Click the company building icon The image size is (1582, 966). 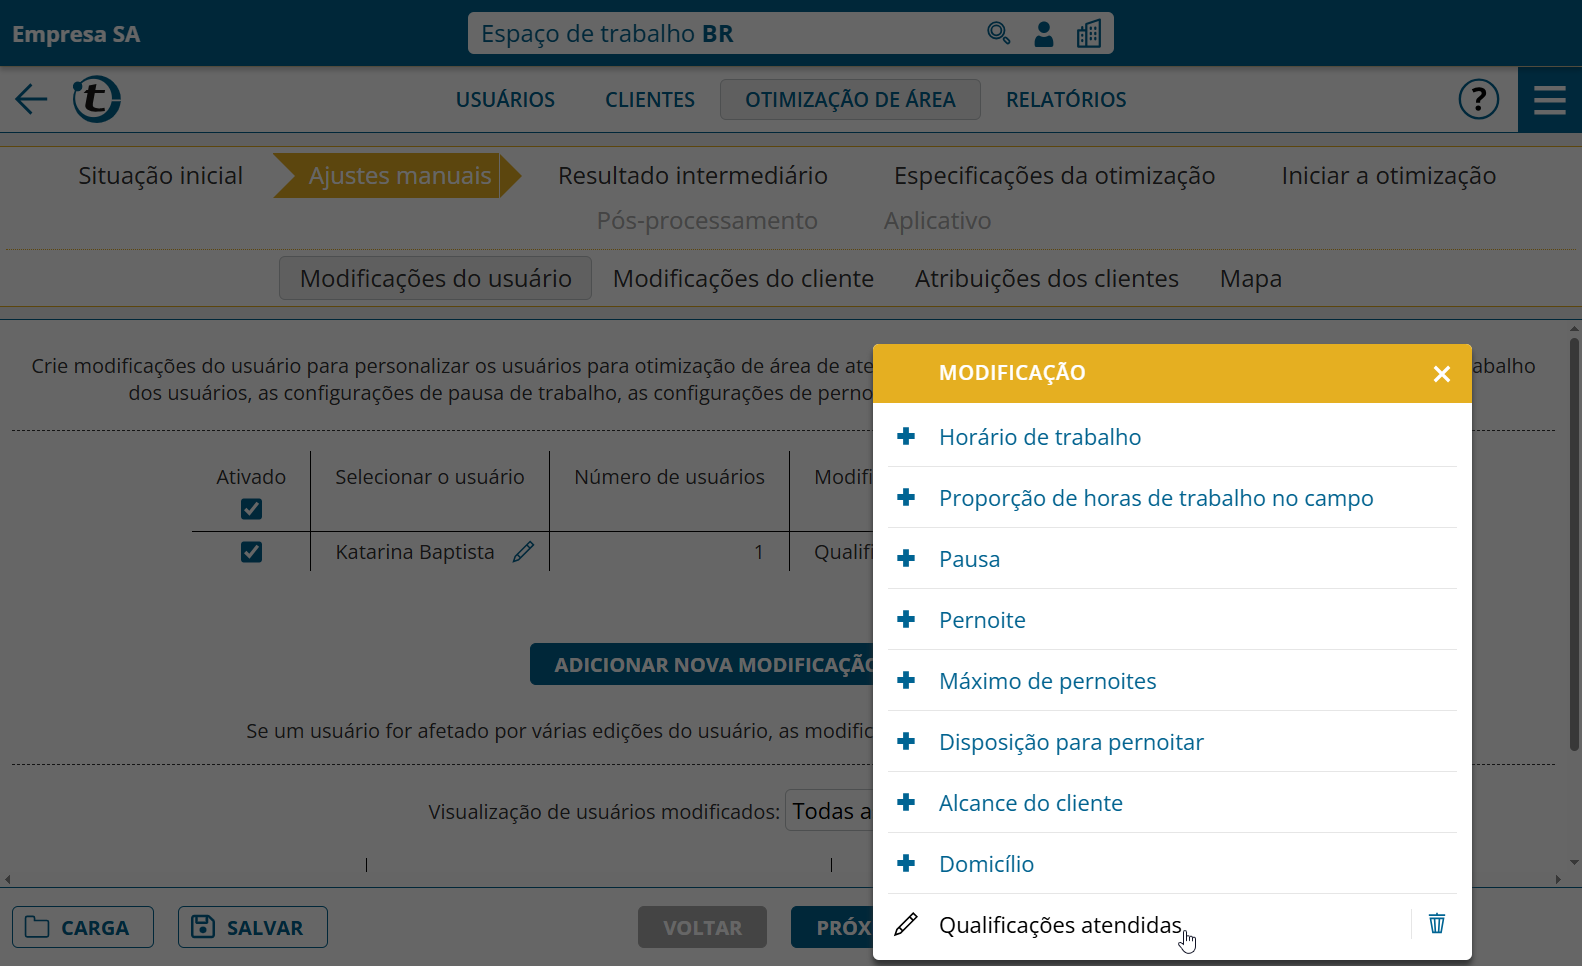[x=1089, y=34]
